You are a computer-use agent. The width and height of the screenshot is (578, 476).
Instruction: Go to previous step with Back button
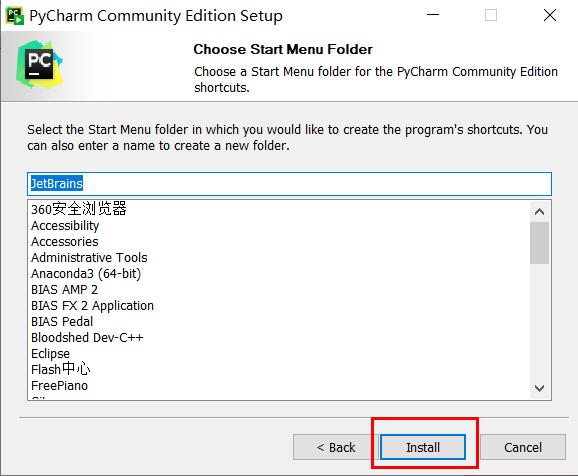[335, 447]
